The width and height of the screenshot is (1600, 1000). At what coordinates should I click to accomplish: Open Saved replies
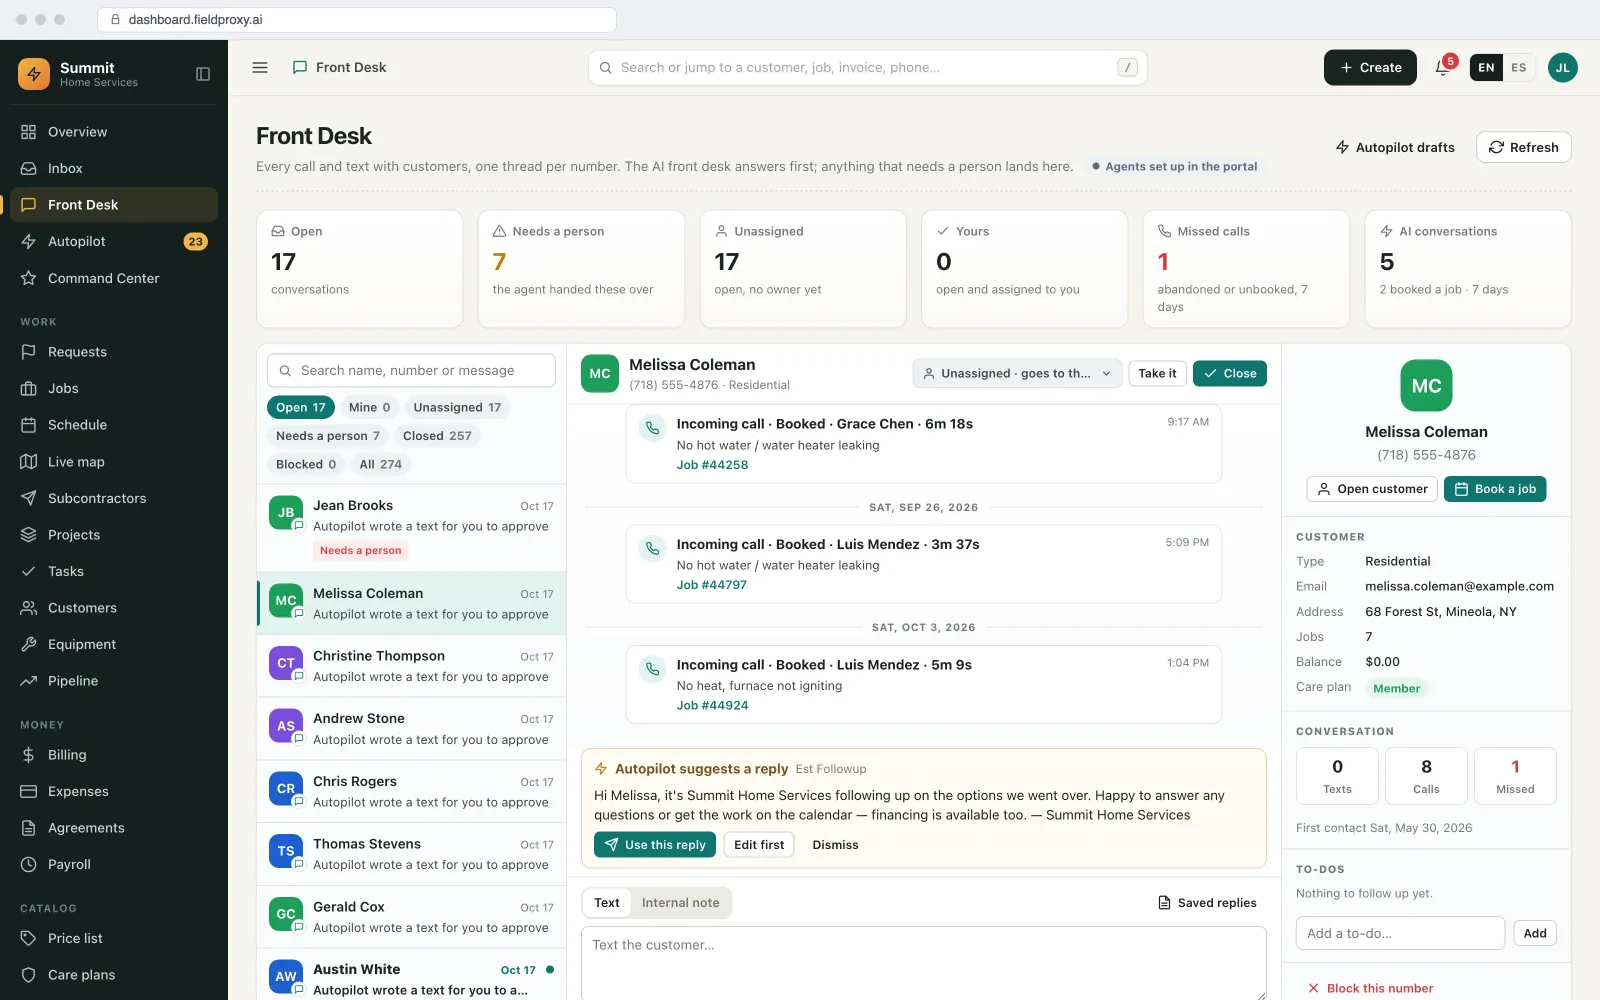pos(1207,903)
